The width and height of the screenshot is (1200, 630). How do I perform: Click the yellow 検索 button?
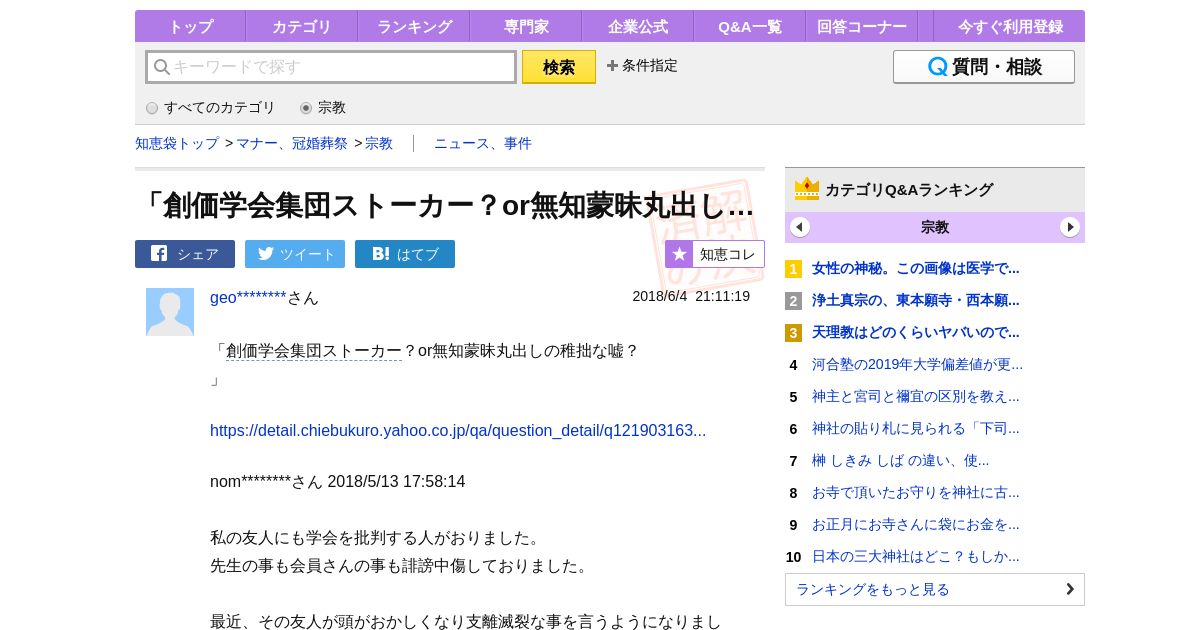pyautogui.click(x=559, y=67)
